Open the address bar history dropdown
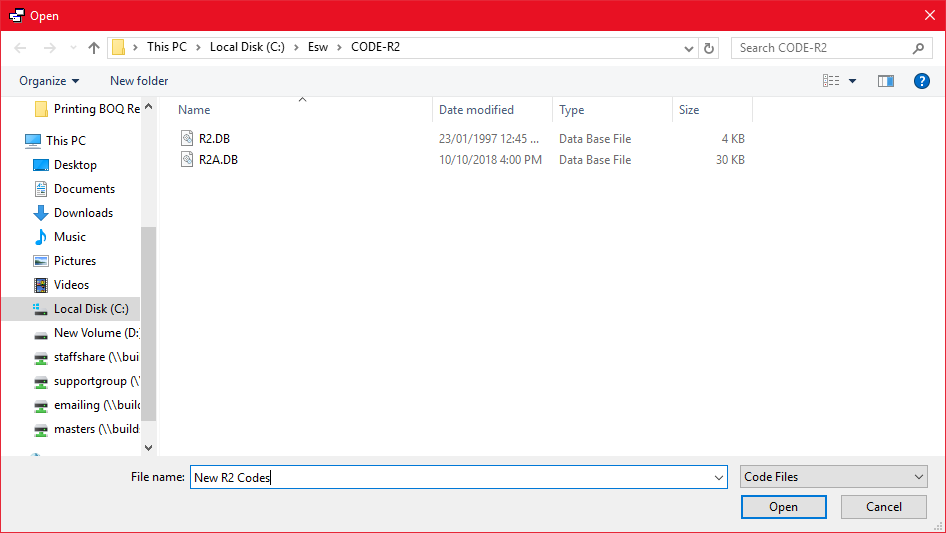The image size is (946, 533). [689, 48]
